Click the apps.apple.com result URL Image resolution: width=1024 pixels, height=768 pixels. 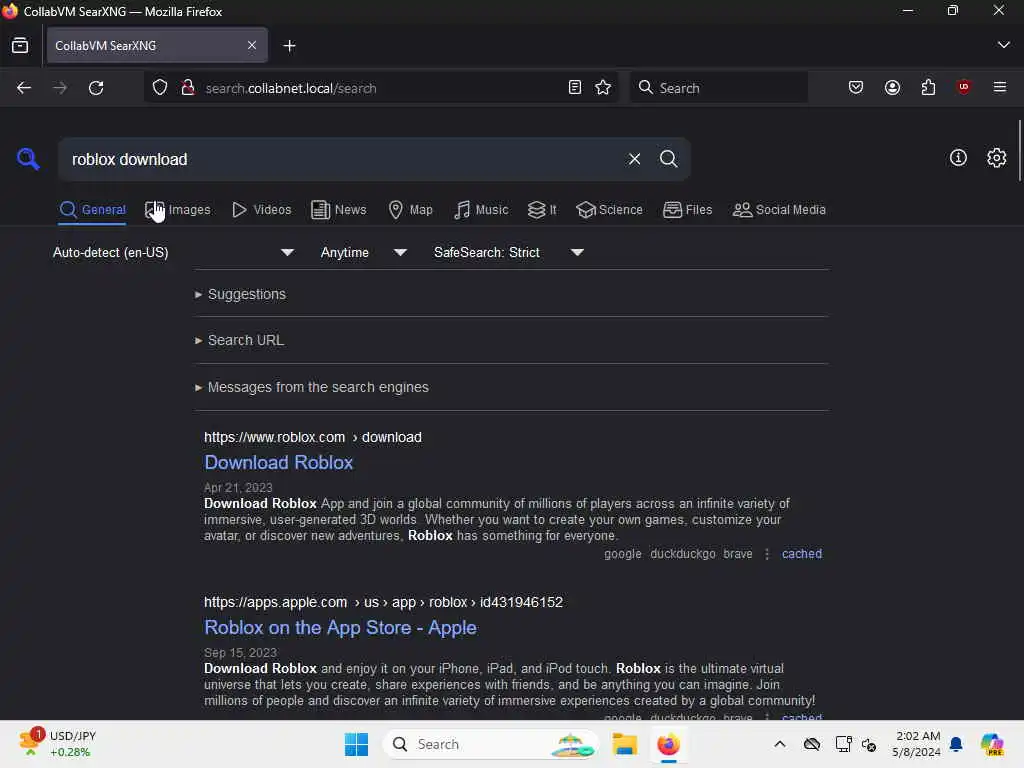[383, 602]
